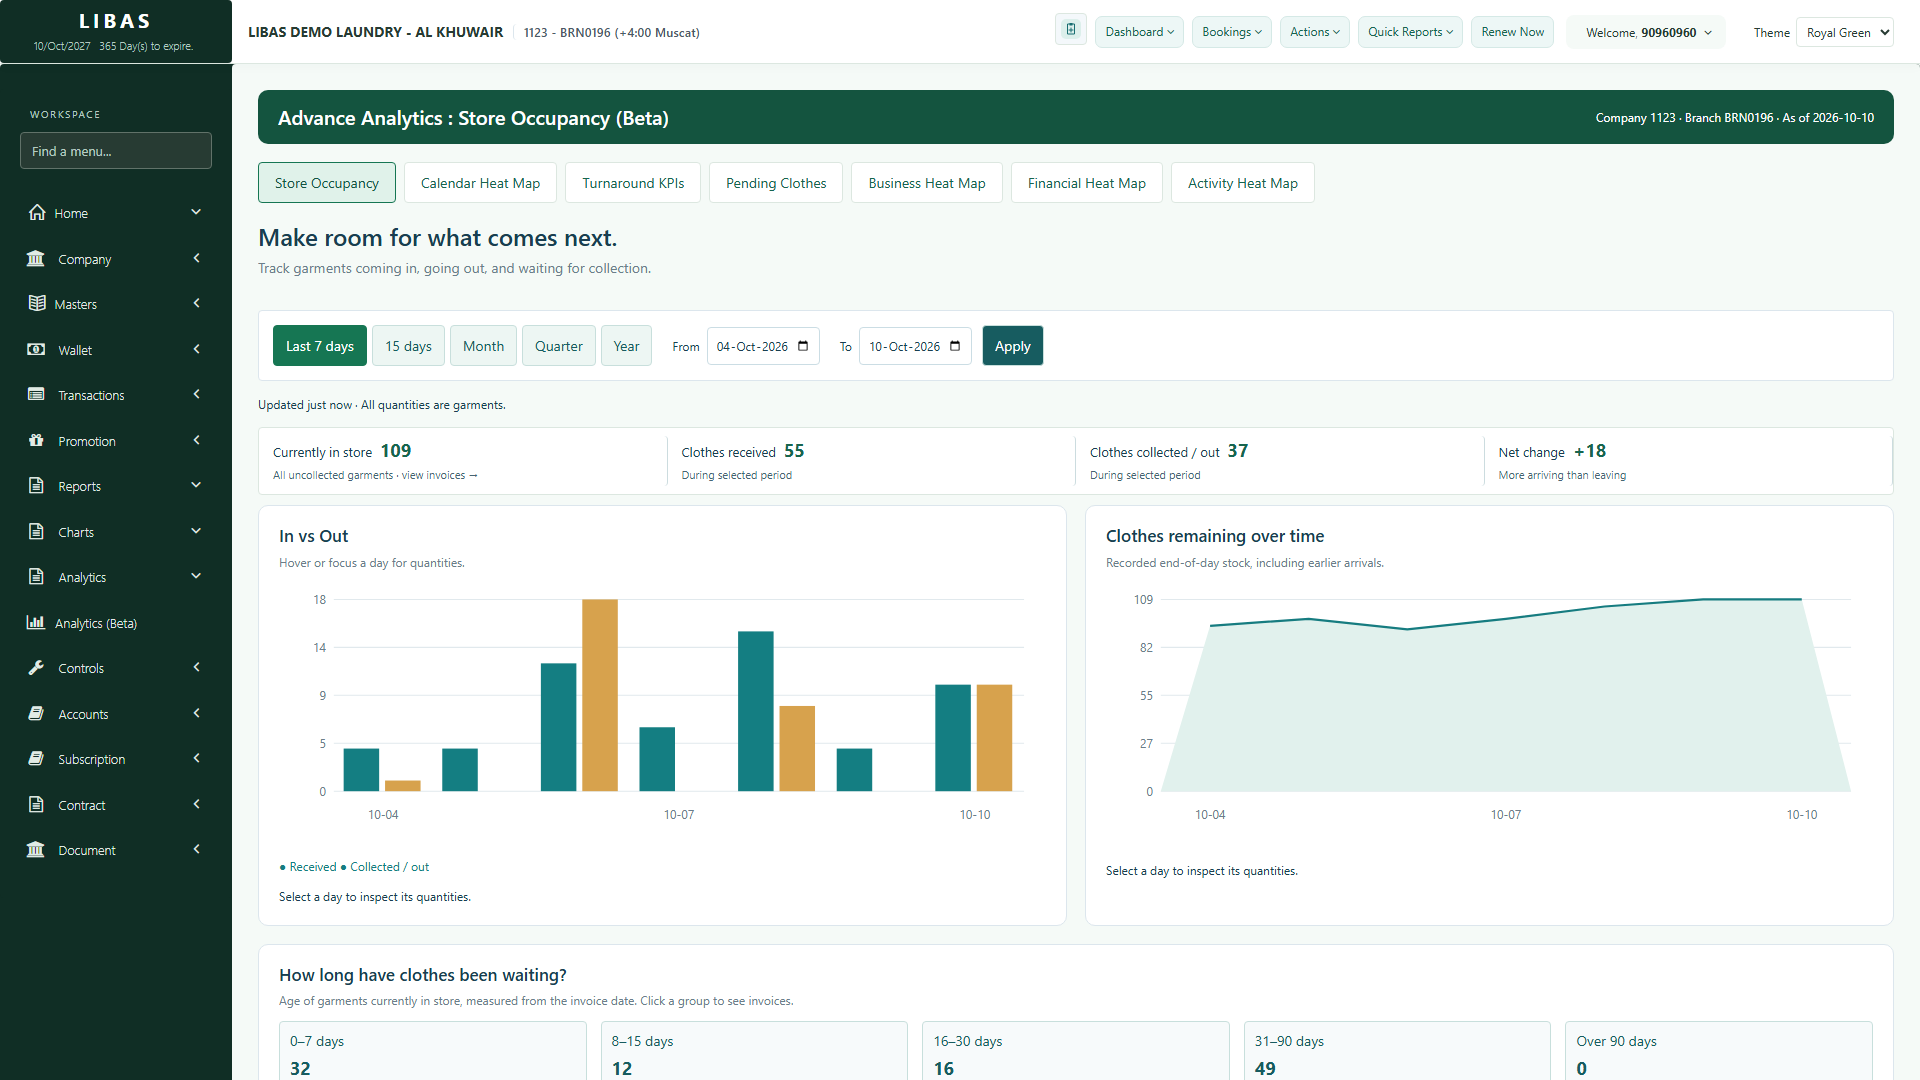The image size is (1920, 1080).
Task: Select the Year range
Action: (x=626, y=346)
